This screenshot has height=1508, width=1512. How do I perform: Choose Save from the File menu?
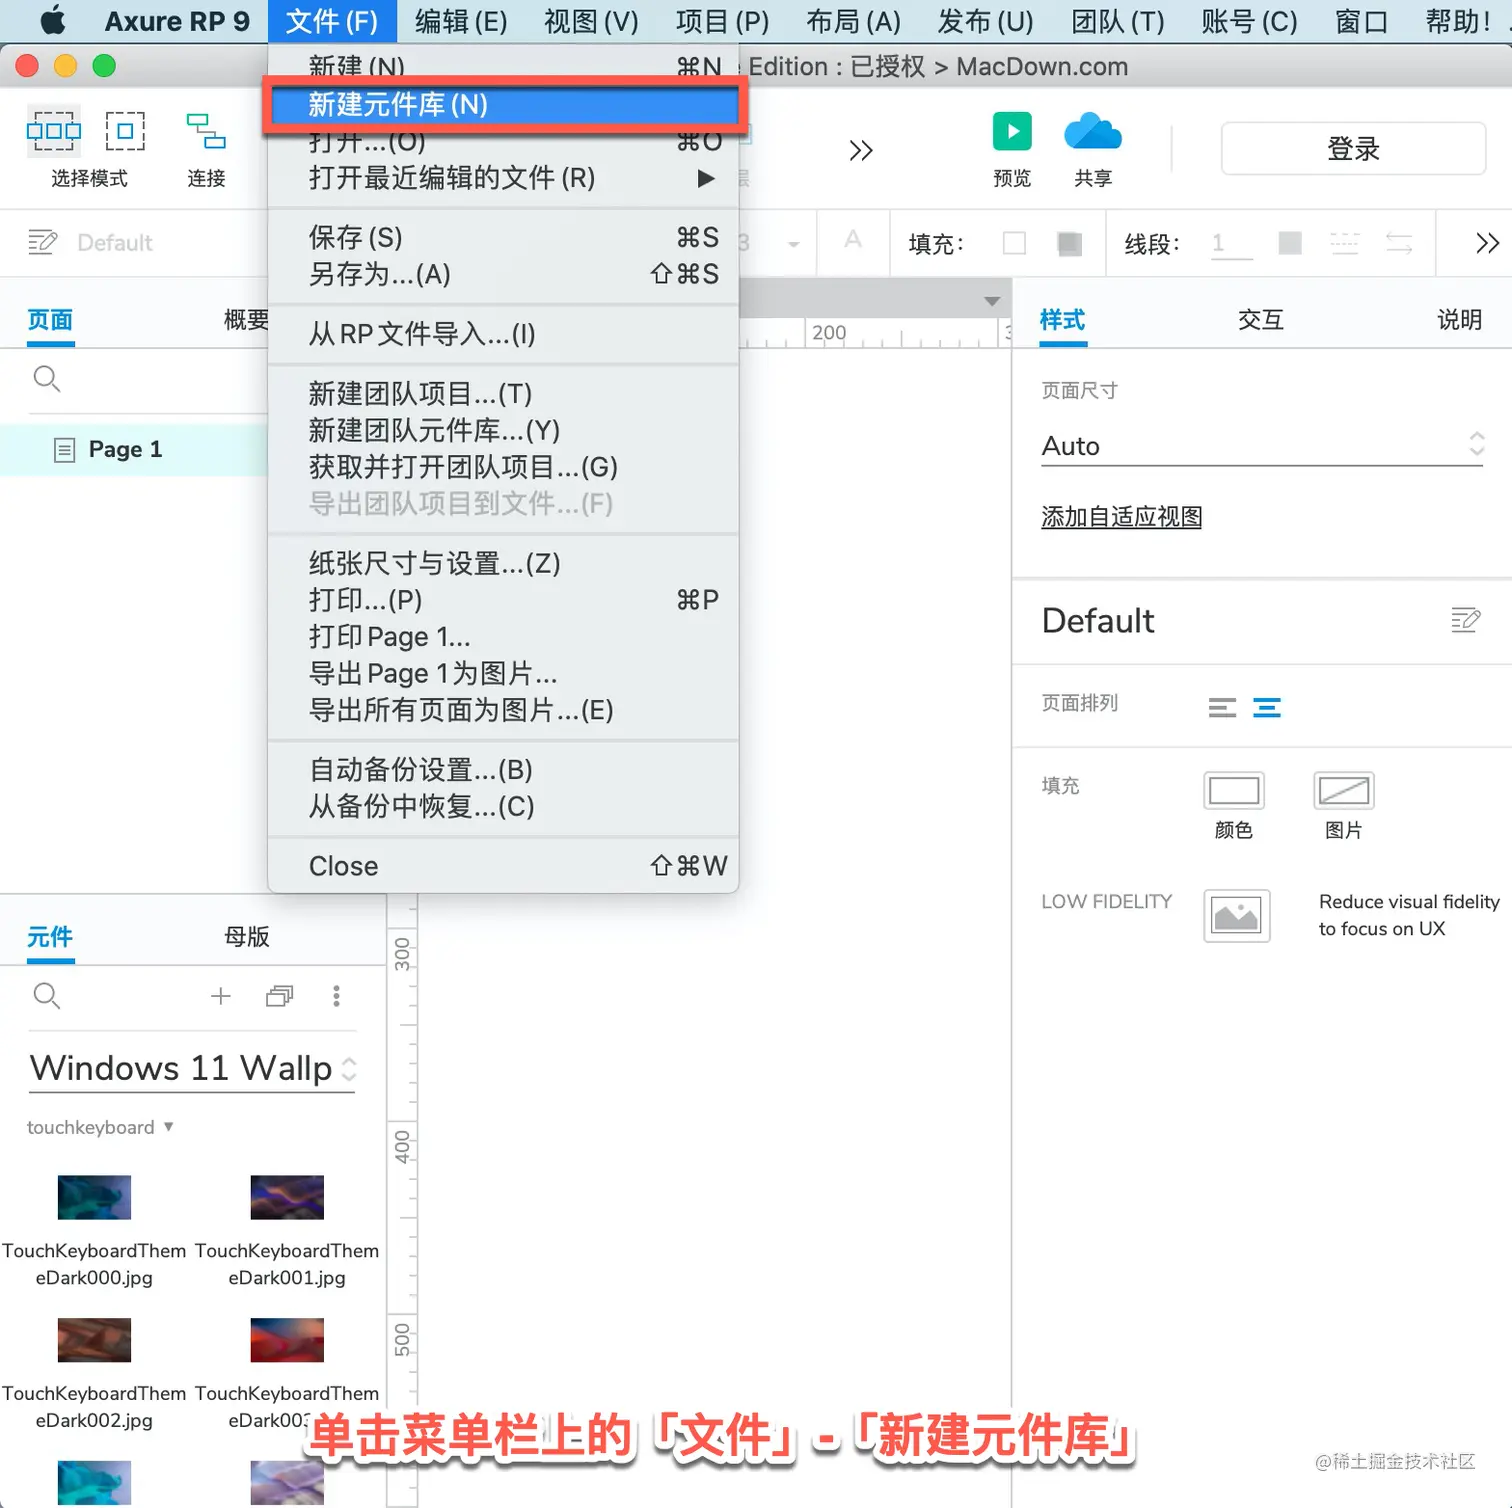503,237
